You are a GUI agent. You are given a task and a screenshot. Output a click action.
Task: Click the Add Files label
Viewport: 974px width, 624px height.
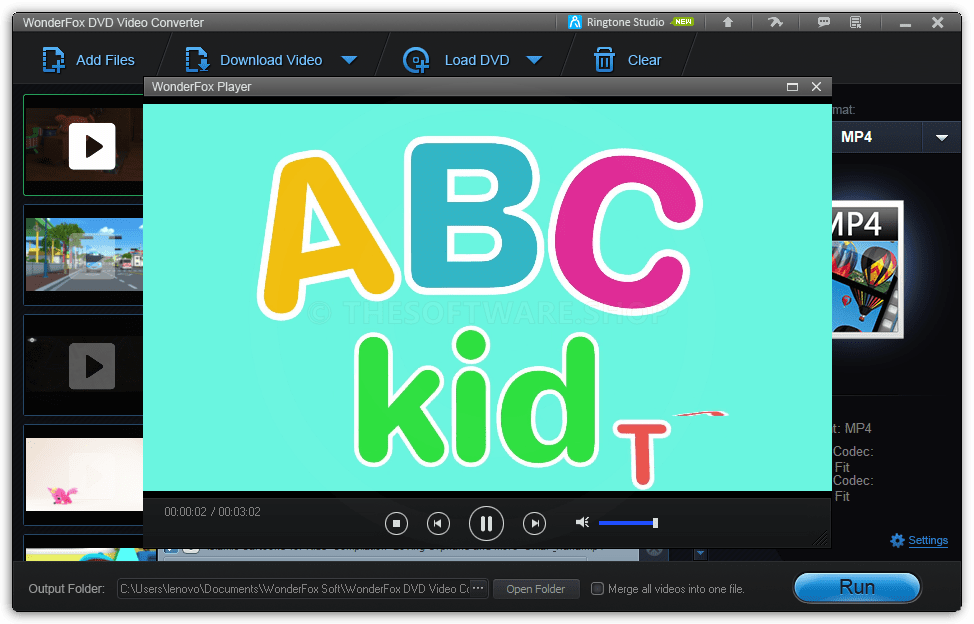105,60
